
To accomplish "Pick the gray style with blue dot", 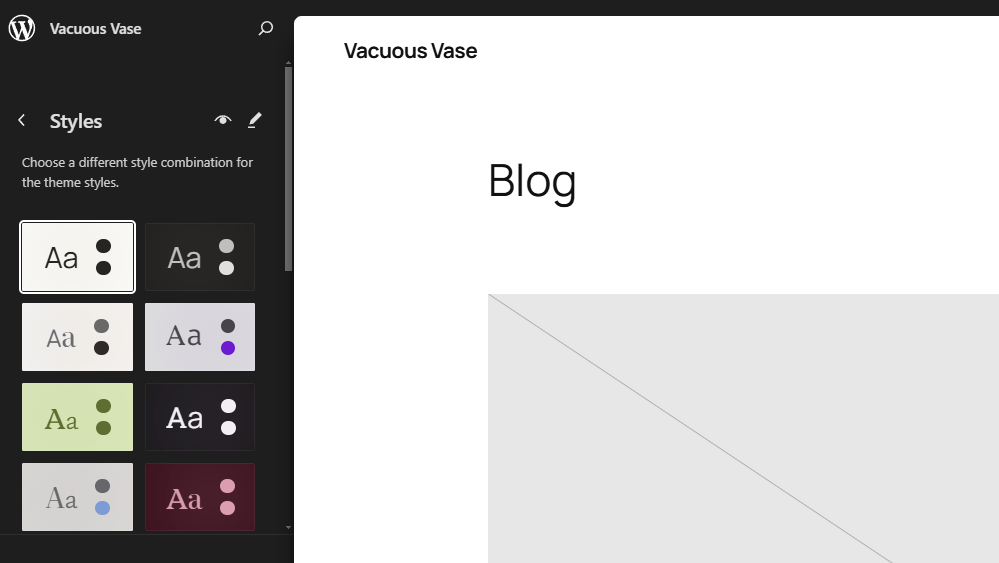I will point(78,497).
